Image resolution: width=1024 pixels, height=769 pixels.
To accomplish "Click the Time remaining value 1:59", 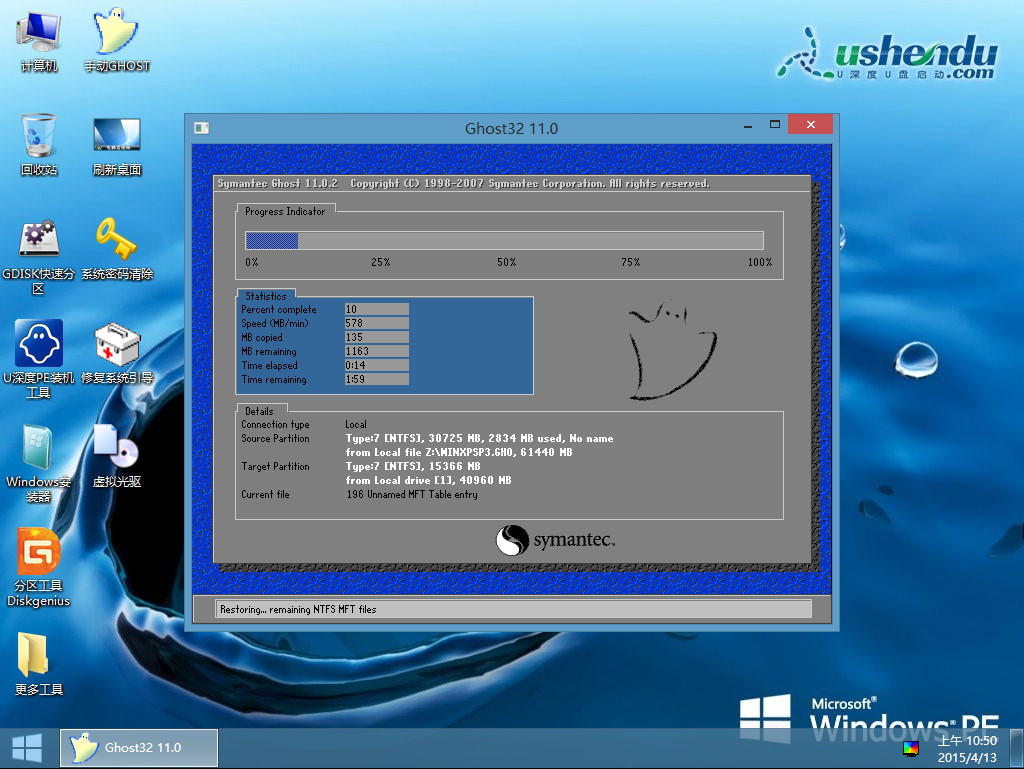I will click(377, 379).
